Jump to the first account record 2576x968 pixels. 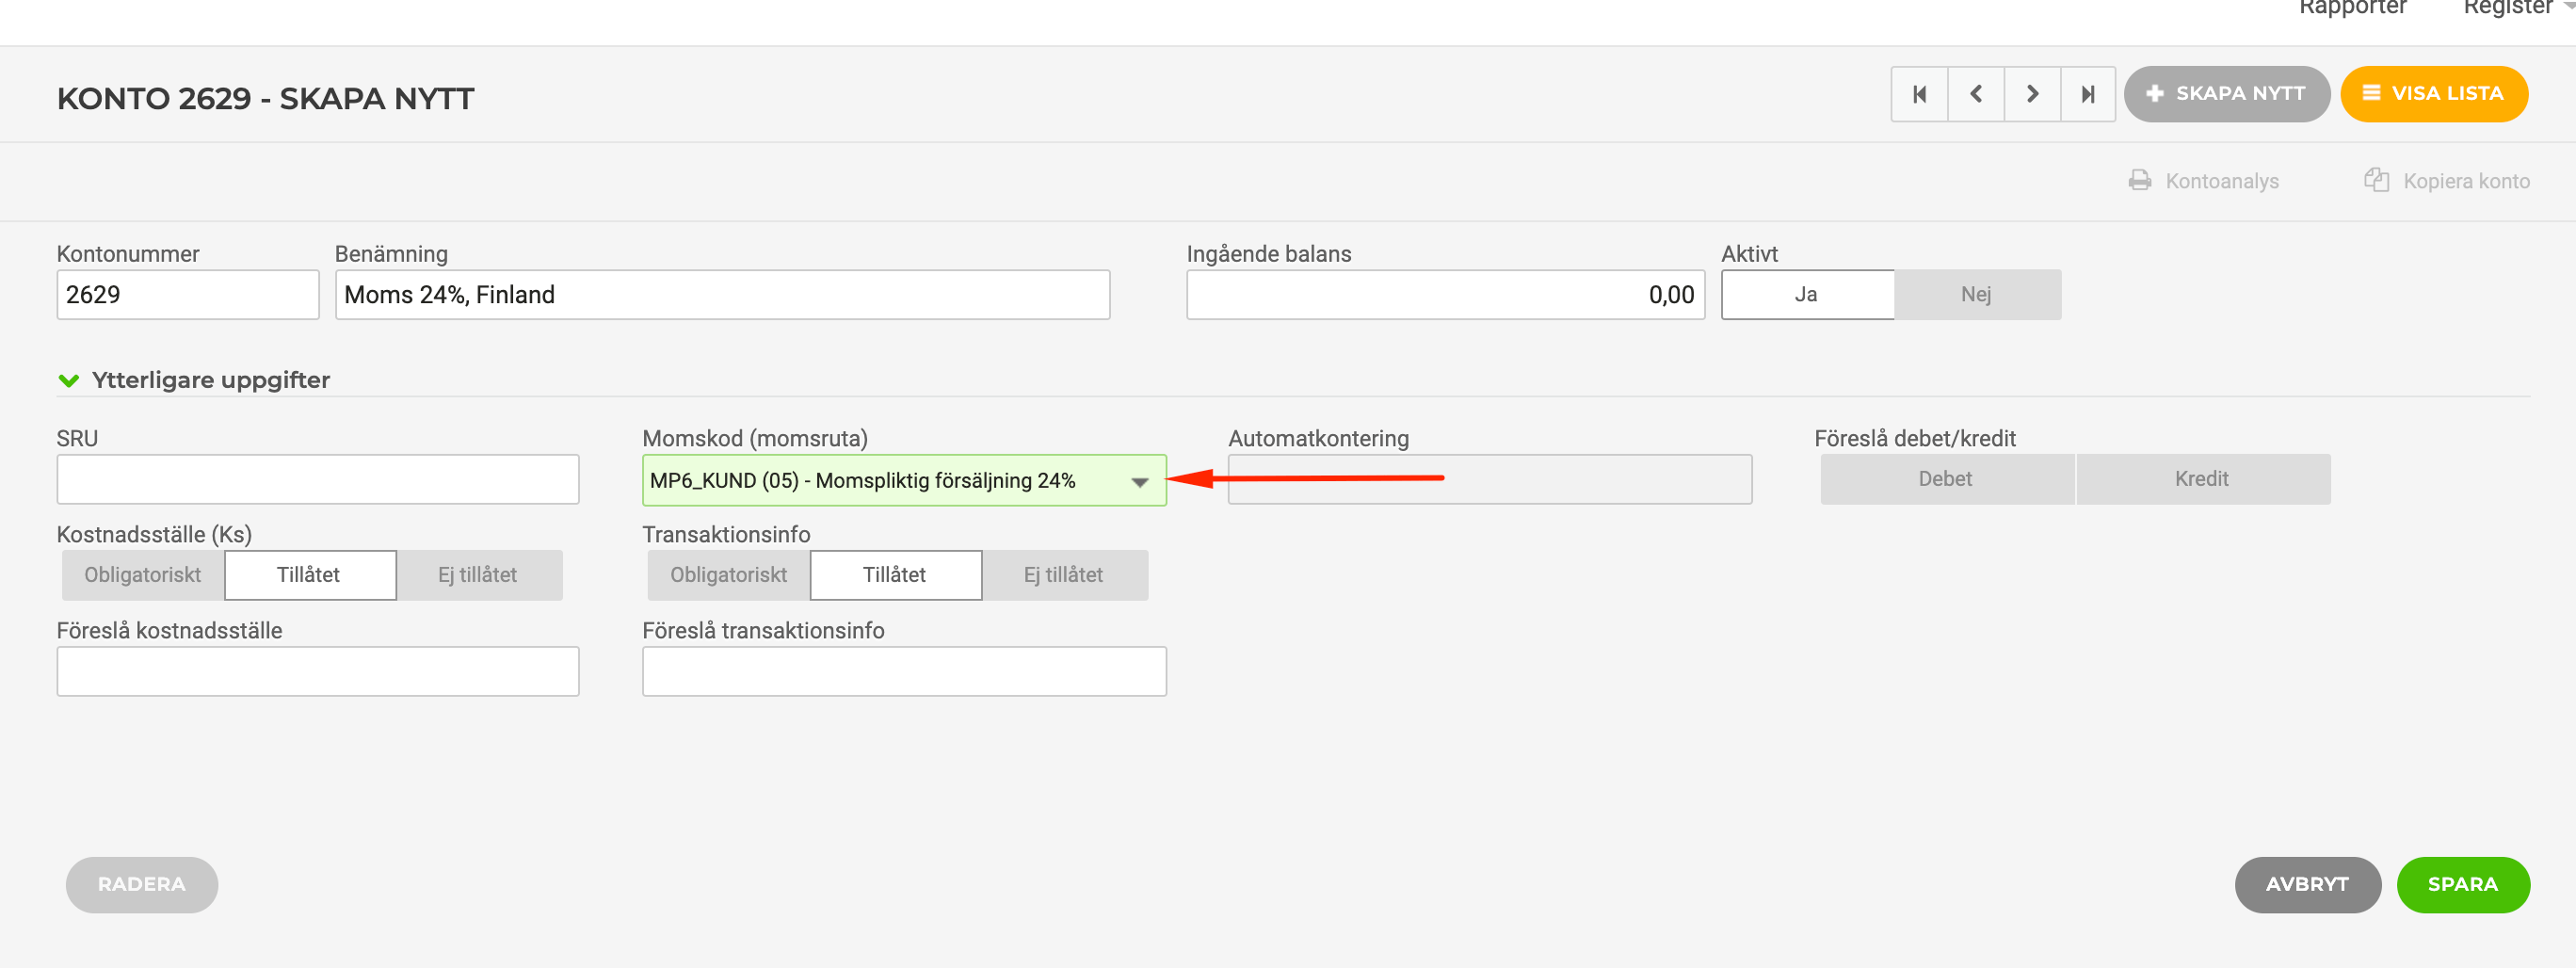(1919, 94)
